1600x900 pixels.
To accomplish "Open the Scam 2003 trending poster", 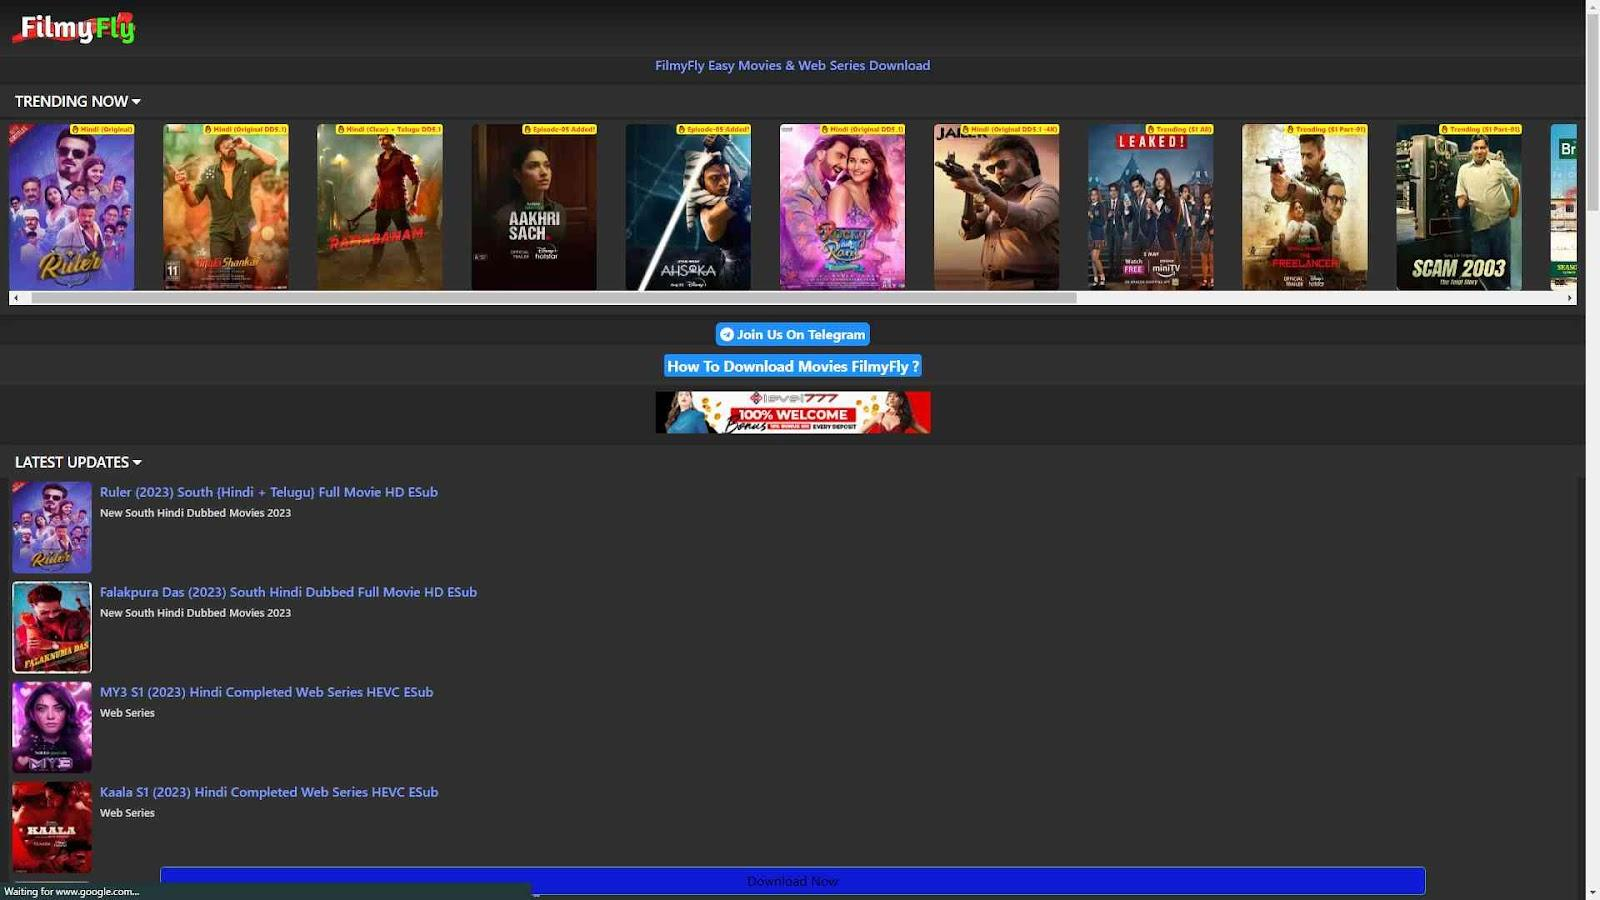I will point(1459,207).
